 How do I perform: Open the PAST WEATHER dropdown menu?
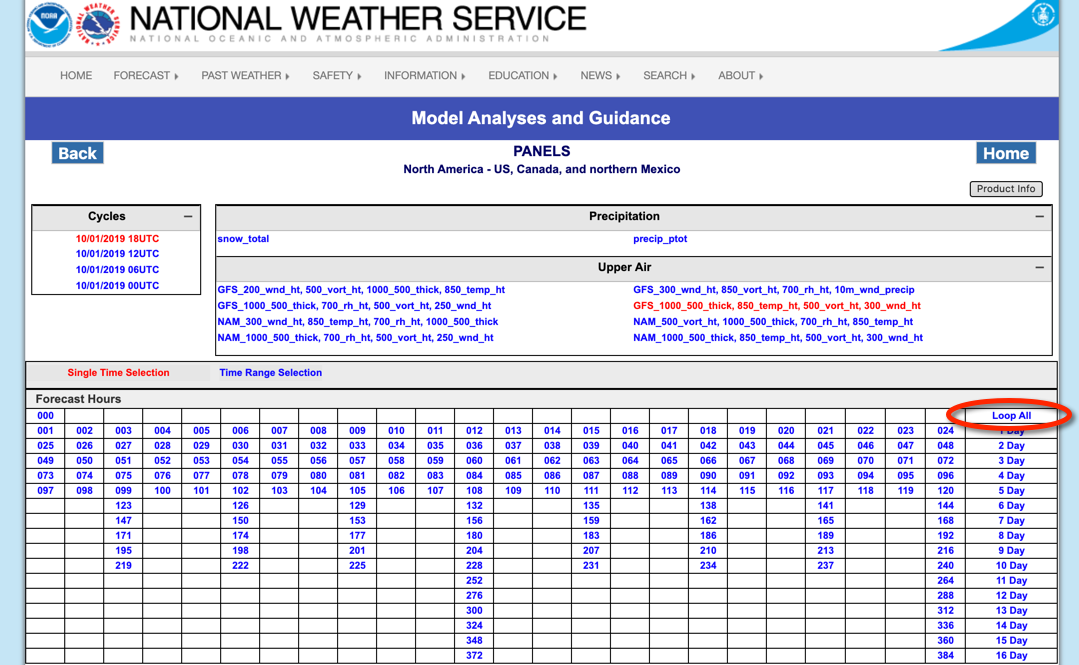[245, 76]
